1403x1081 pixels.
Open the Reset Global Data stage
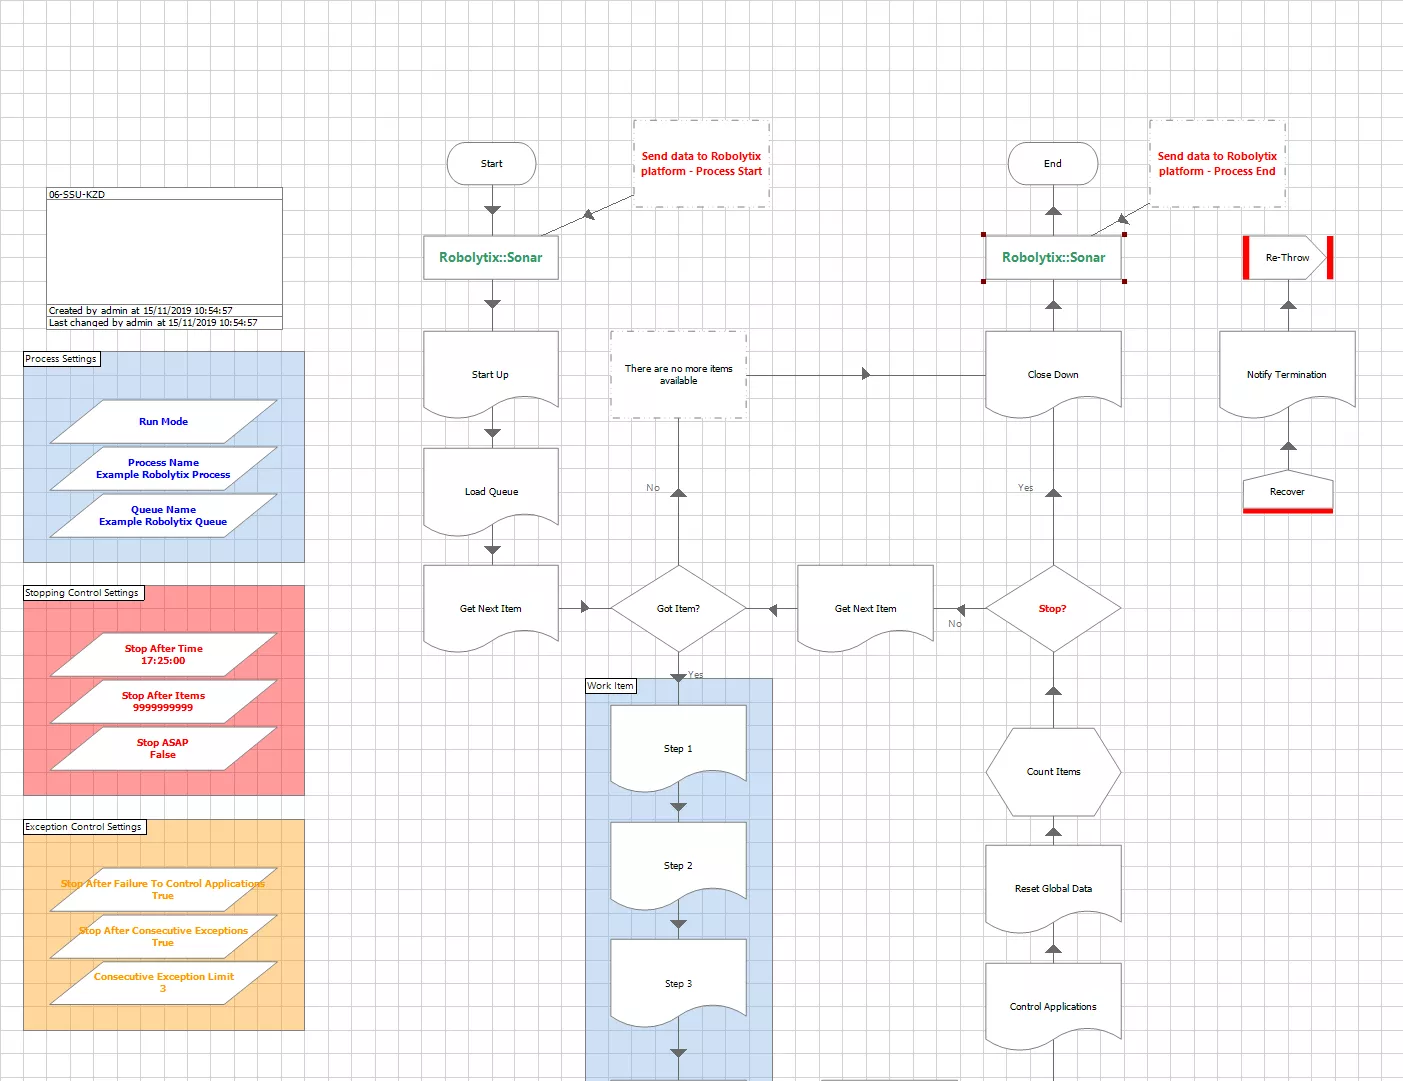click(x=1053, y=888)
